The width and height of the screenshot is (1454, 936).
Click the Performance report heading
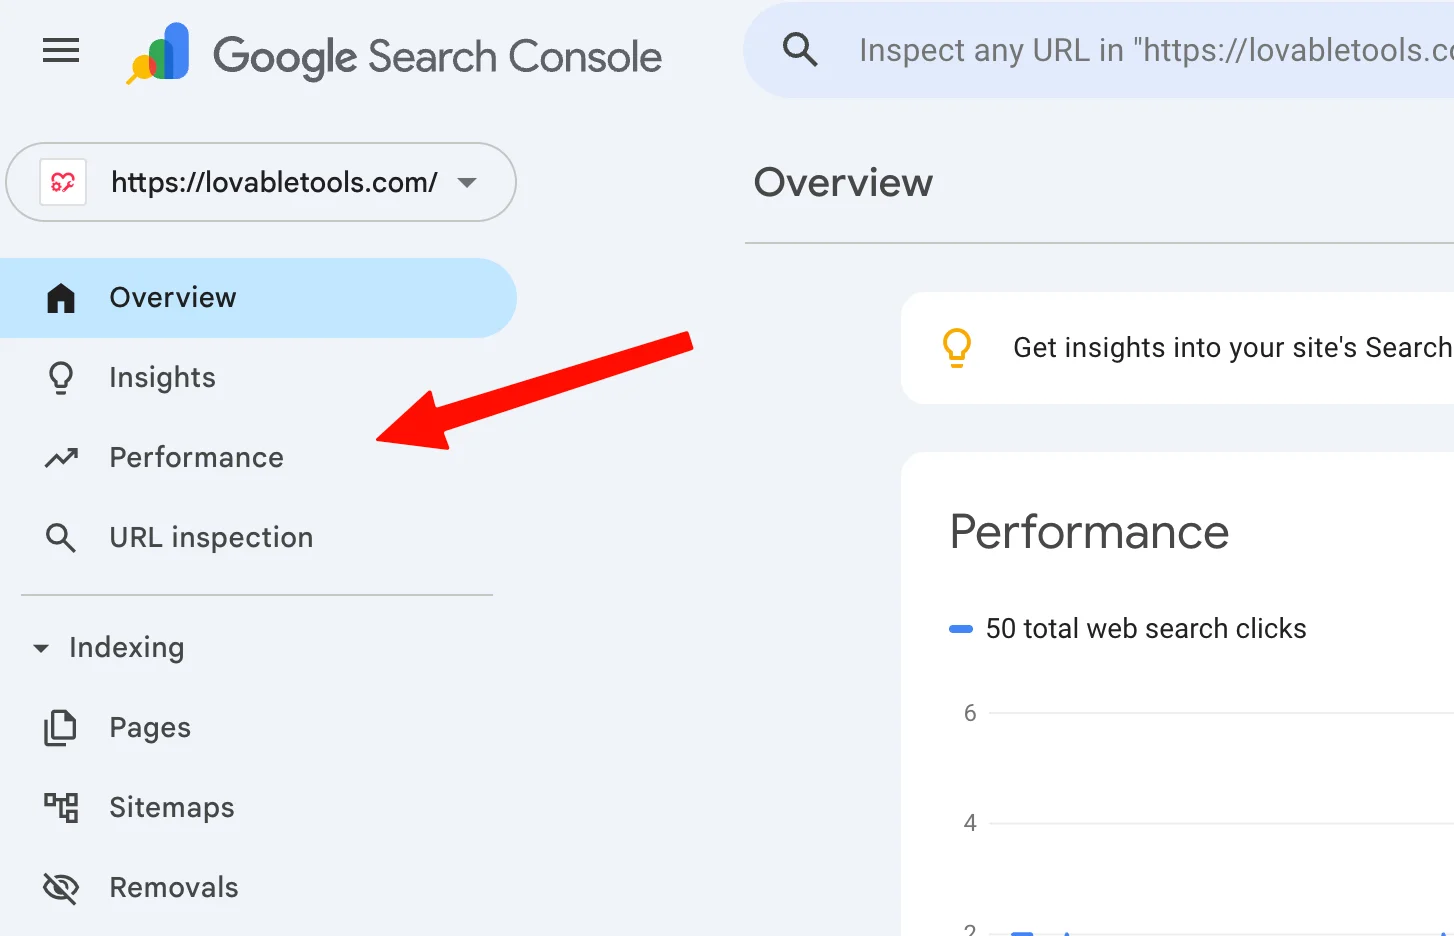point(1088,532)
